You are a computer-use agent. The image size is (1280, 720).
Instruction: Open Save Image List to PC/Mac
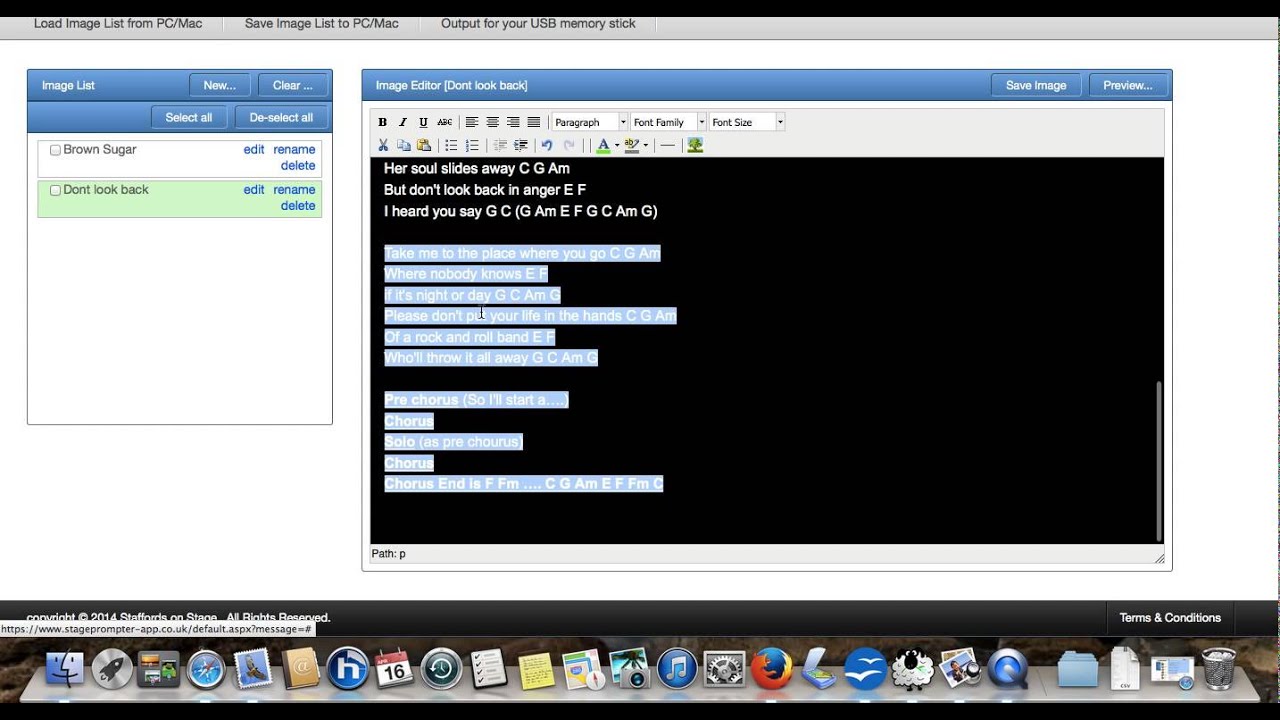tap(322, 23)
